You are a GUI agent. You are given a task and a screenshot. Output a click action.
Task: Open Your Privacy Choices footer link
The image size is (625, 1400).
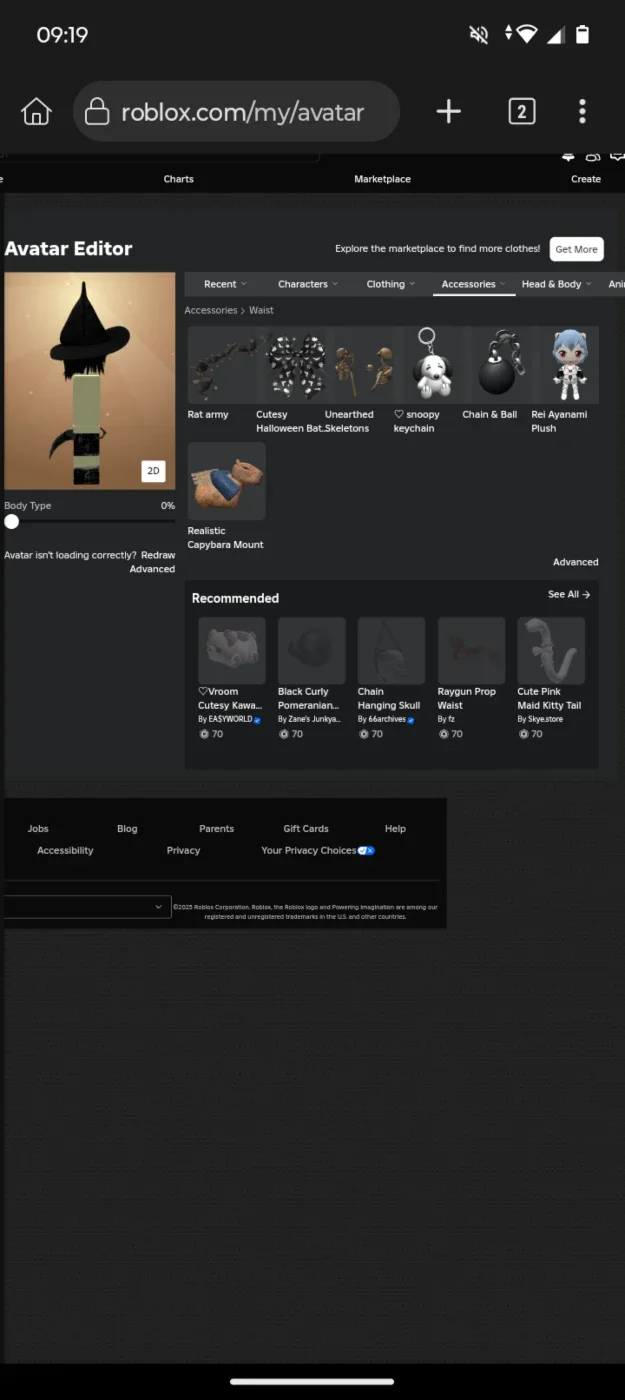point(318,851)
